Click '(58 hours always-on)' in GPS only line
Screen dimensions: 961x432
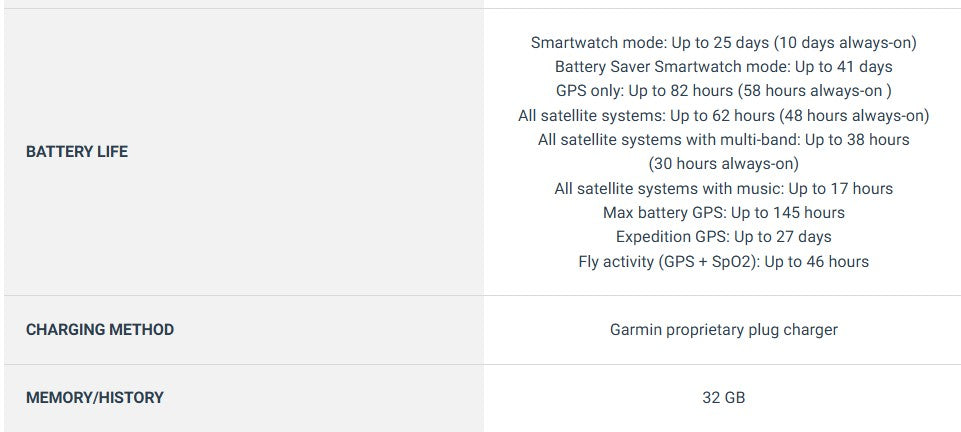pyautogui.click(x=820, y=91)
